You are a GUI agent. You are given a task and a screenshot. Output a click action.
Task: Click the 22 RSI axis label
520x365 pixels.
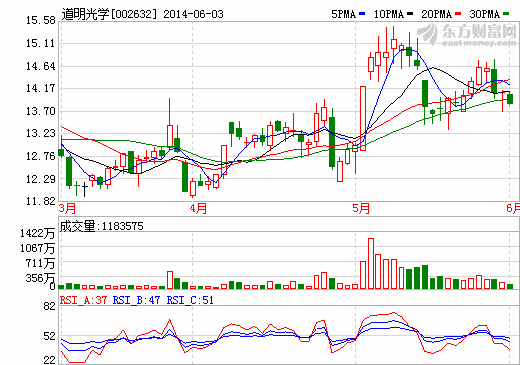[x=49, y=360]
